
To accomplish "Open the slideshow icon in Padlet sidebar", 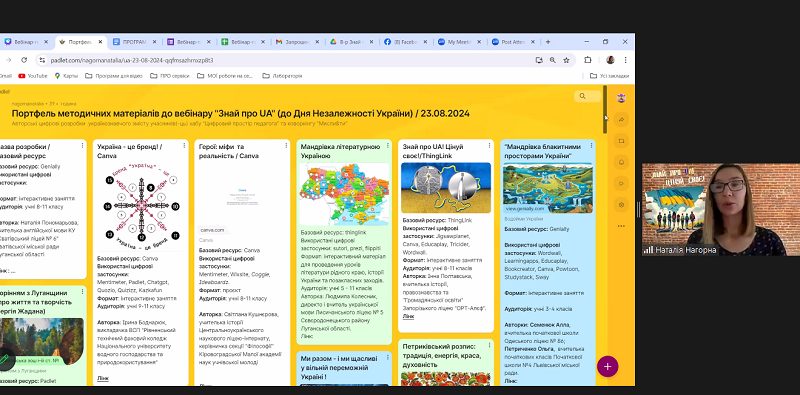I will pos(621,141).
